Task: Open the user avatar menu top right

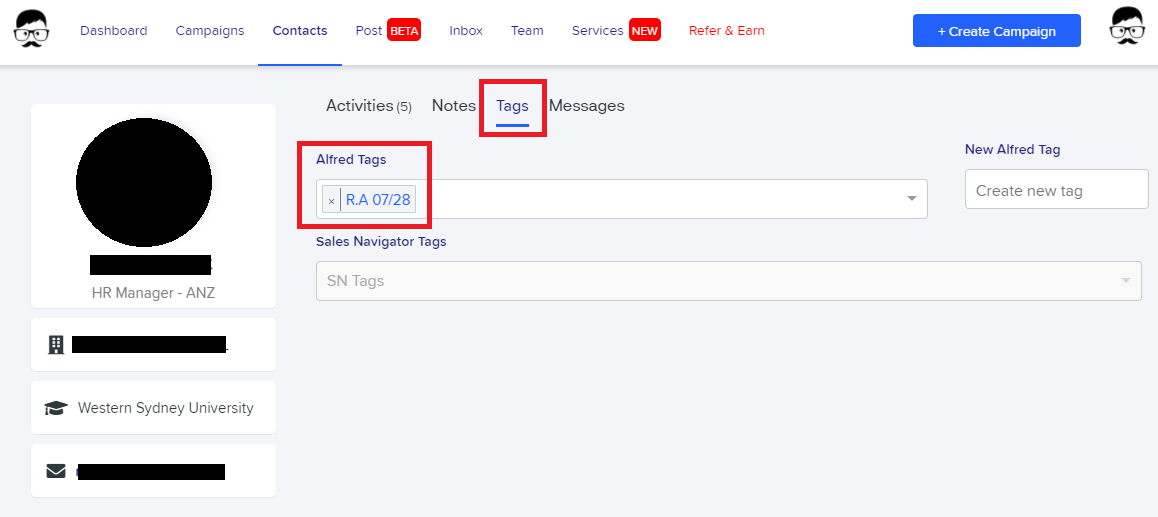Action: 1128,28
